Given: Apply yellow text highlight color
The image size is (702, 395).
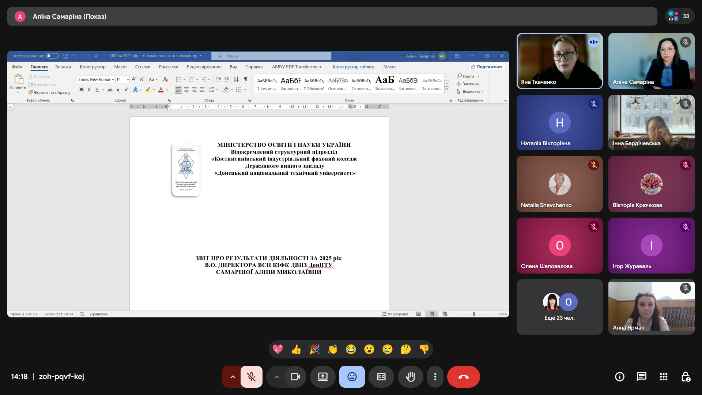Looking at the screenshot, I should [147, 90].
